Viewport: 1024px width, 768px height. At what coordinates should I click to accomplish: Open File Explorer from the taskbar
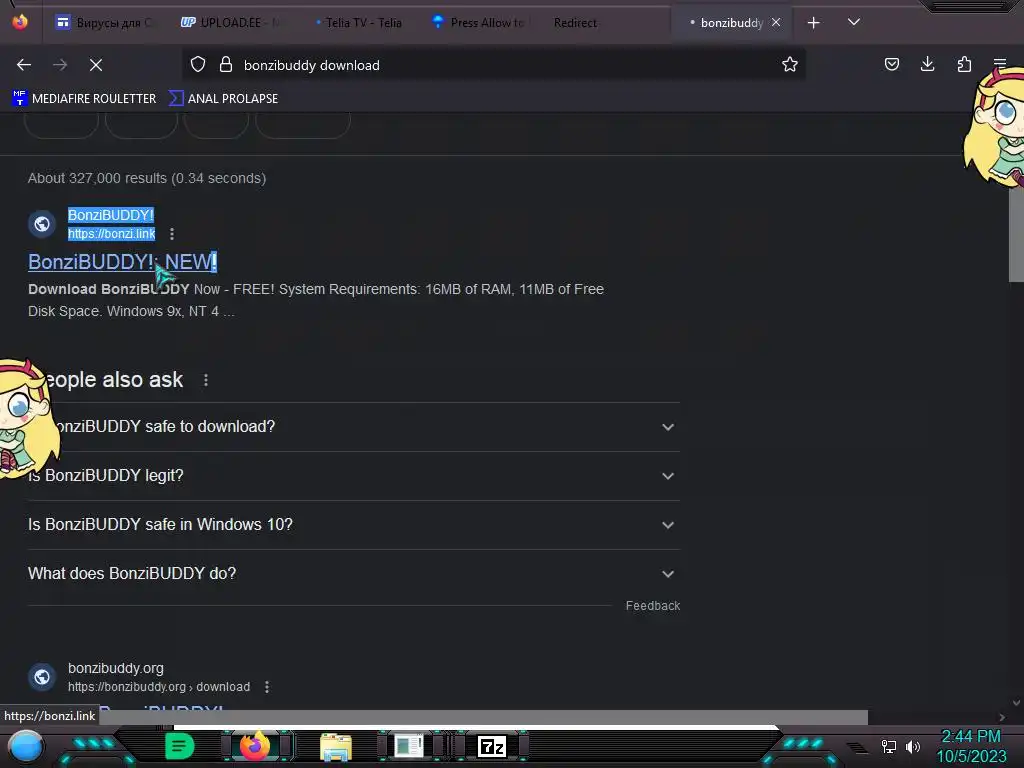tap(336, 746)
